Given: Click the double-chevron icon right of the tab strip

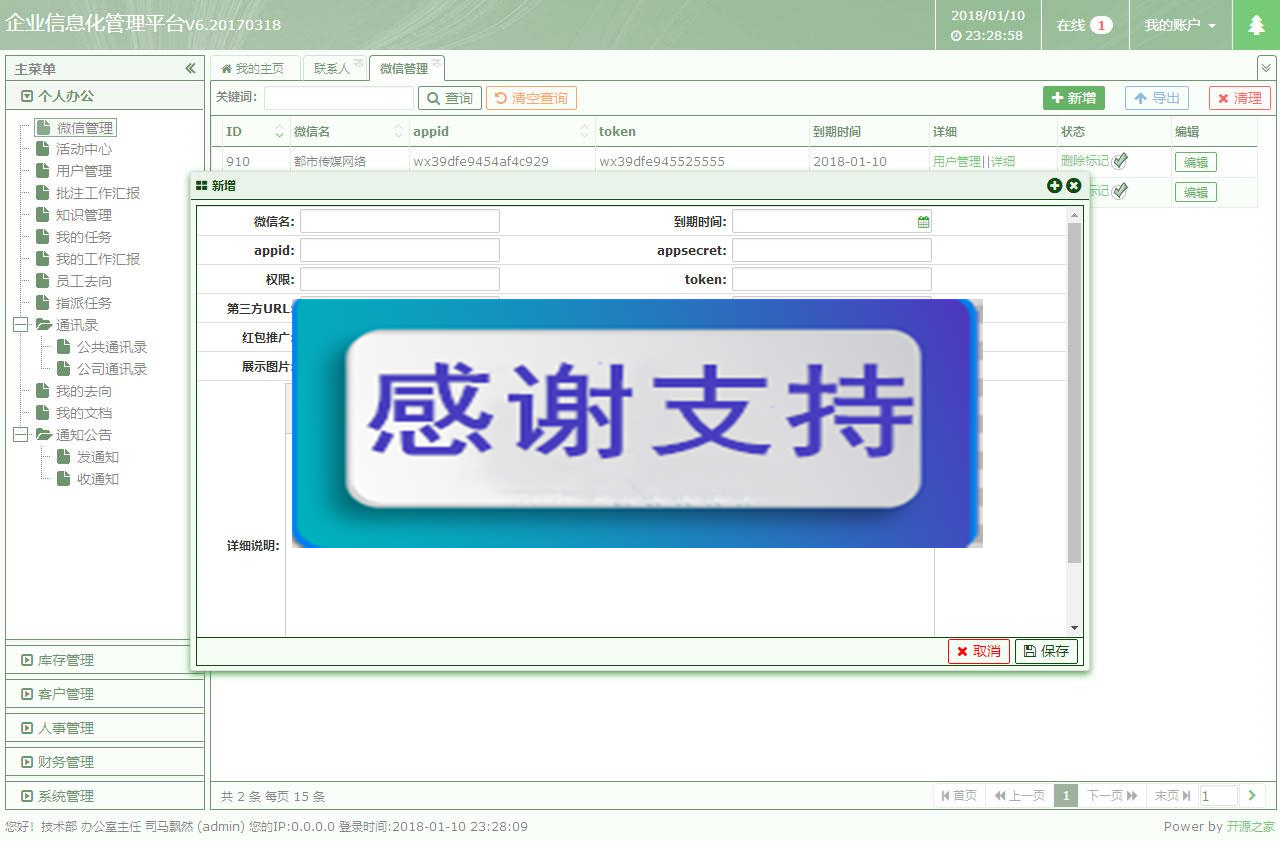Looking at the screenshot, I should (1264, 68).
